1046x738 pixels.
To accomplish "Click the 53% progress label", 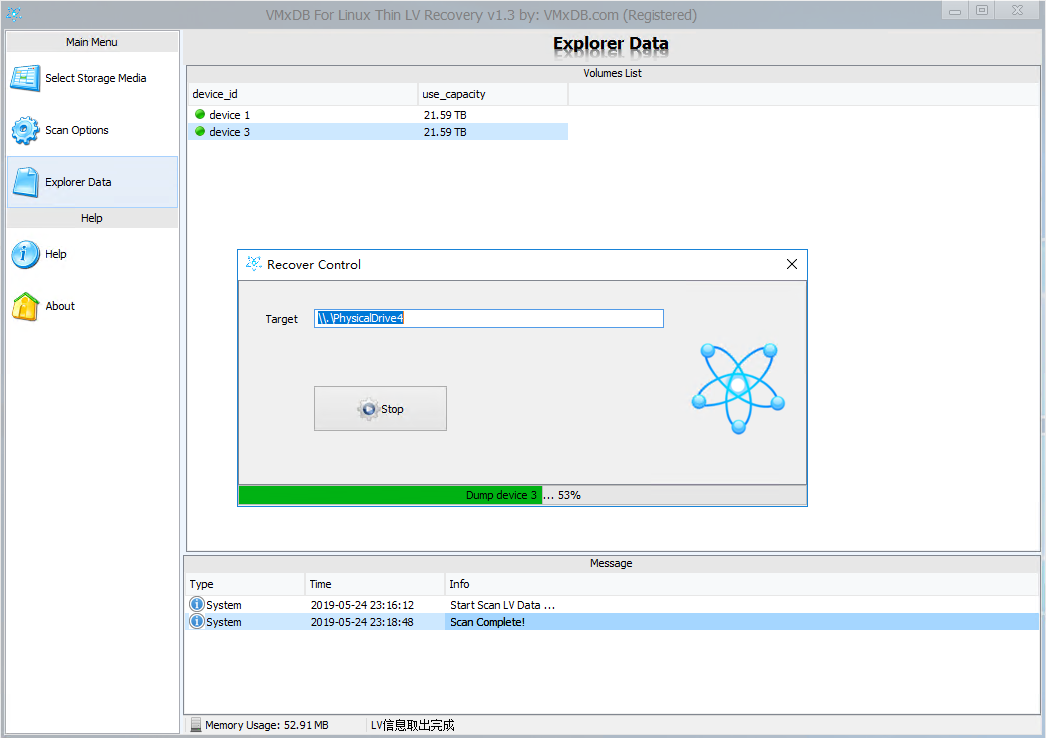I will (x=569, y=495).
